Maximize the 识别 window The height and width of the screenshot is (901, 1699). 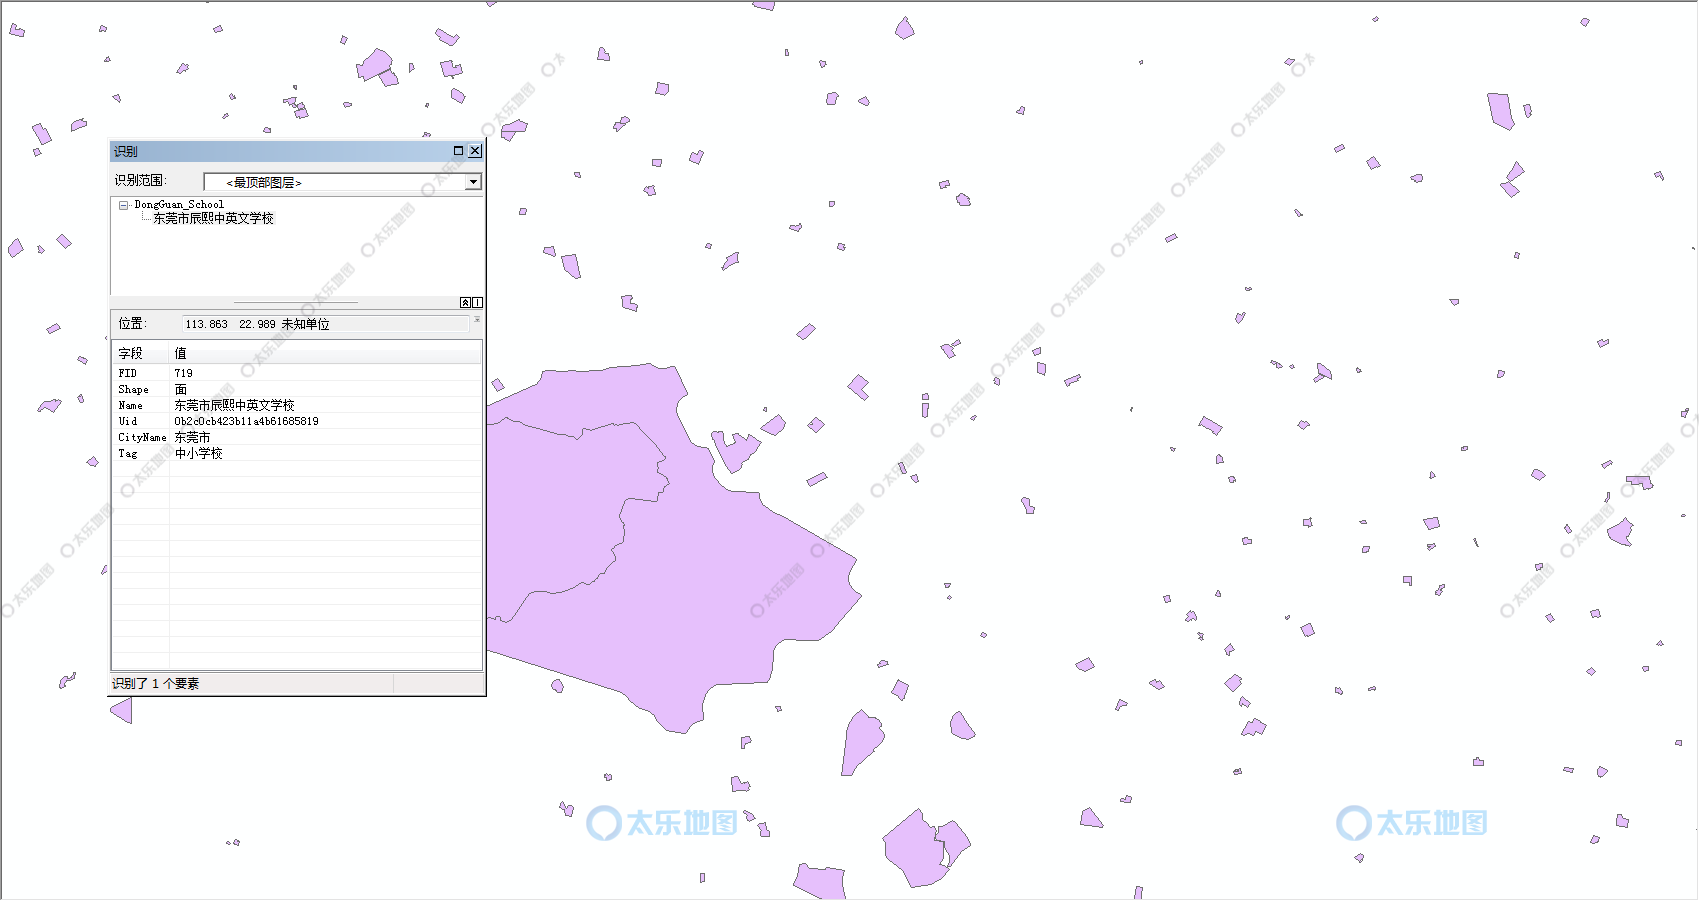459,151
